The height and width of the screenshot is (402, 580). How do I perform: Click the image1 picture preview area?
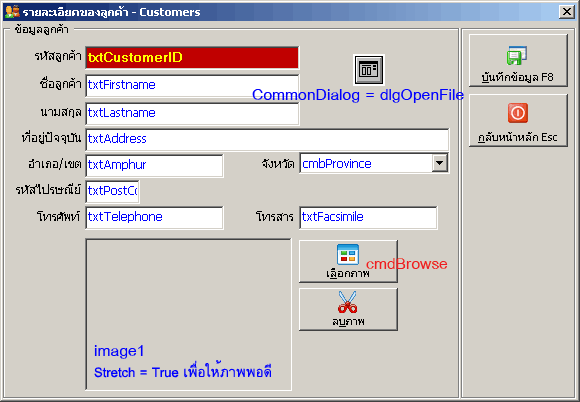point(189,314)
